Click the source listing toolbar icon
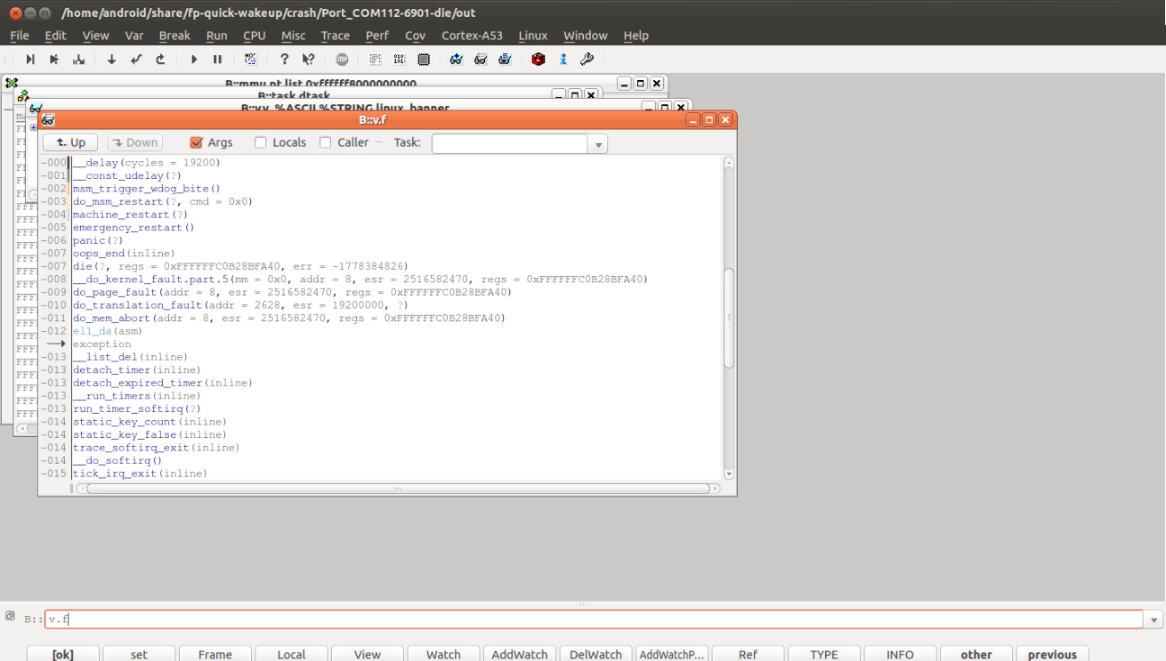Screen dimensions: 1166x661 [x=375, y=59]
